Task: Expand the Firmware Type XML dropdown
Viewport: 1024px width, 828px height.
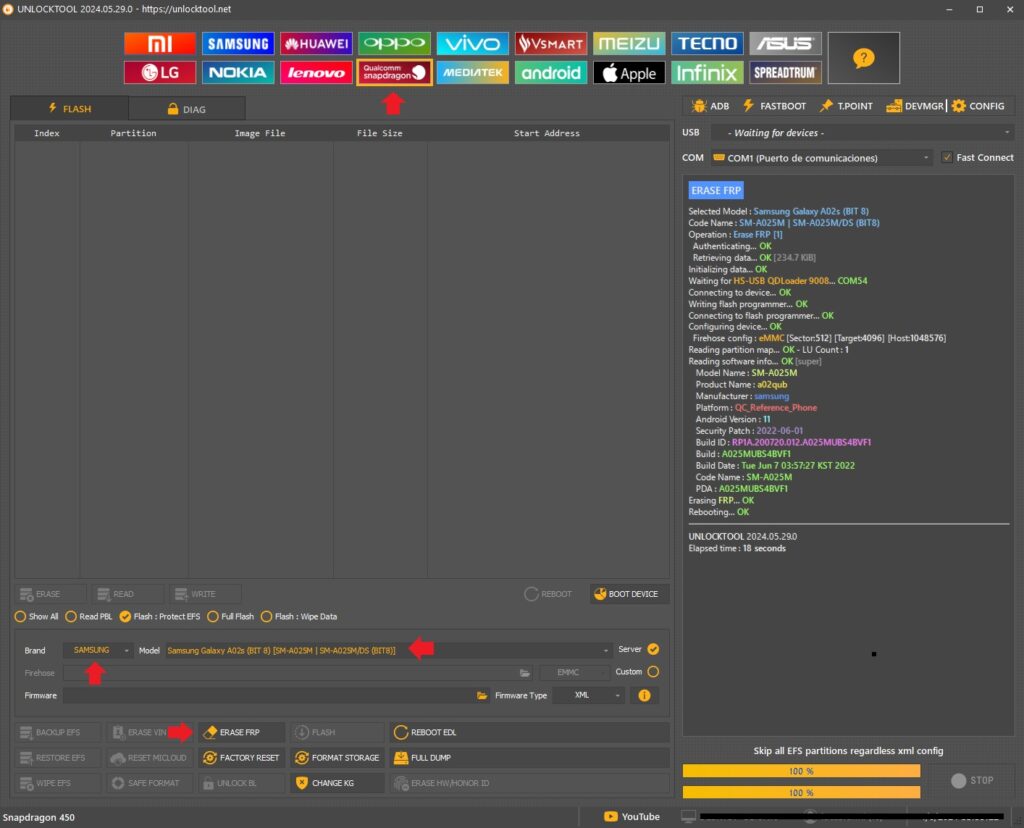Action: (x=588, y=695)
